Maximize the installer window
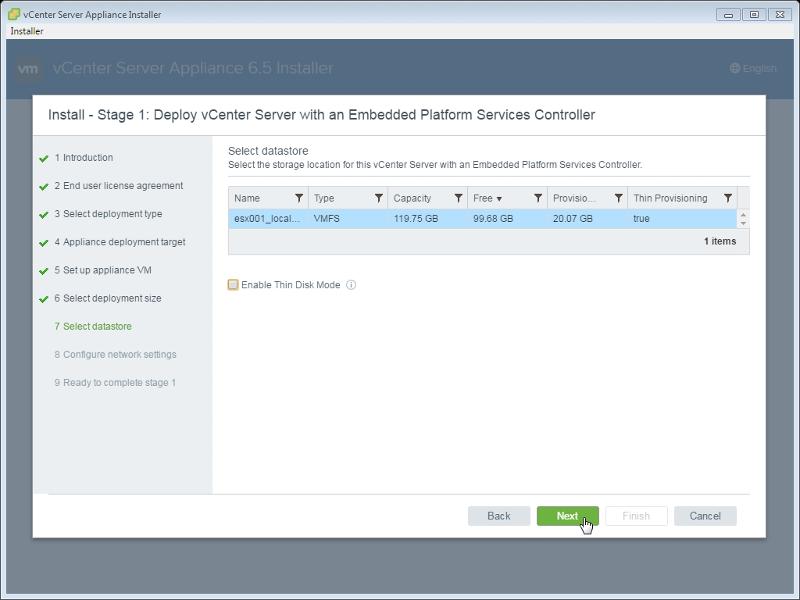800x600 pixels. click(x=754, y=15)
